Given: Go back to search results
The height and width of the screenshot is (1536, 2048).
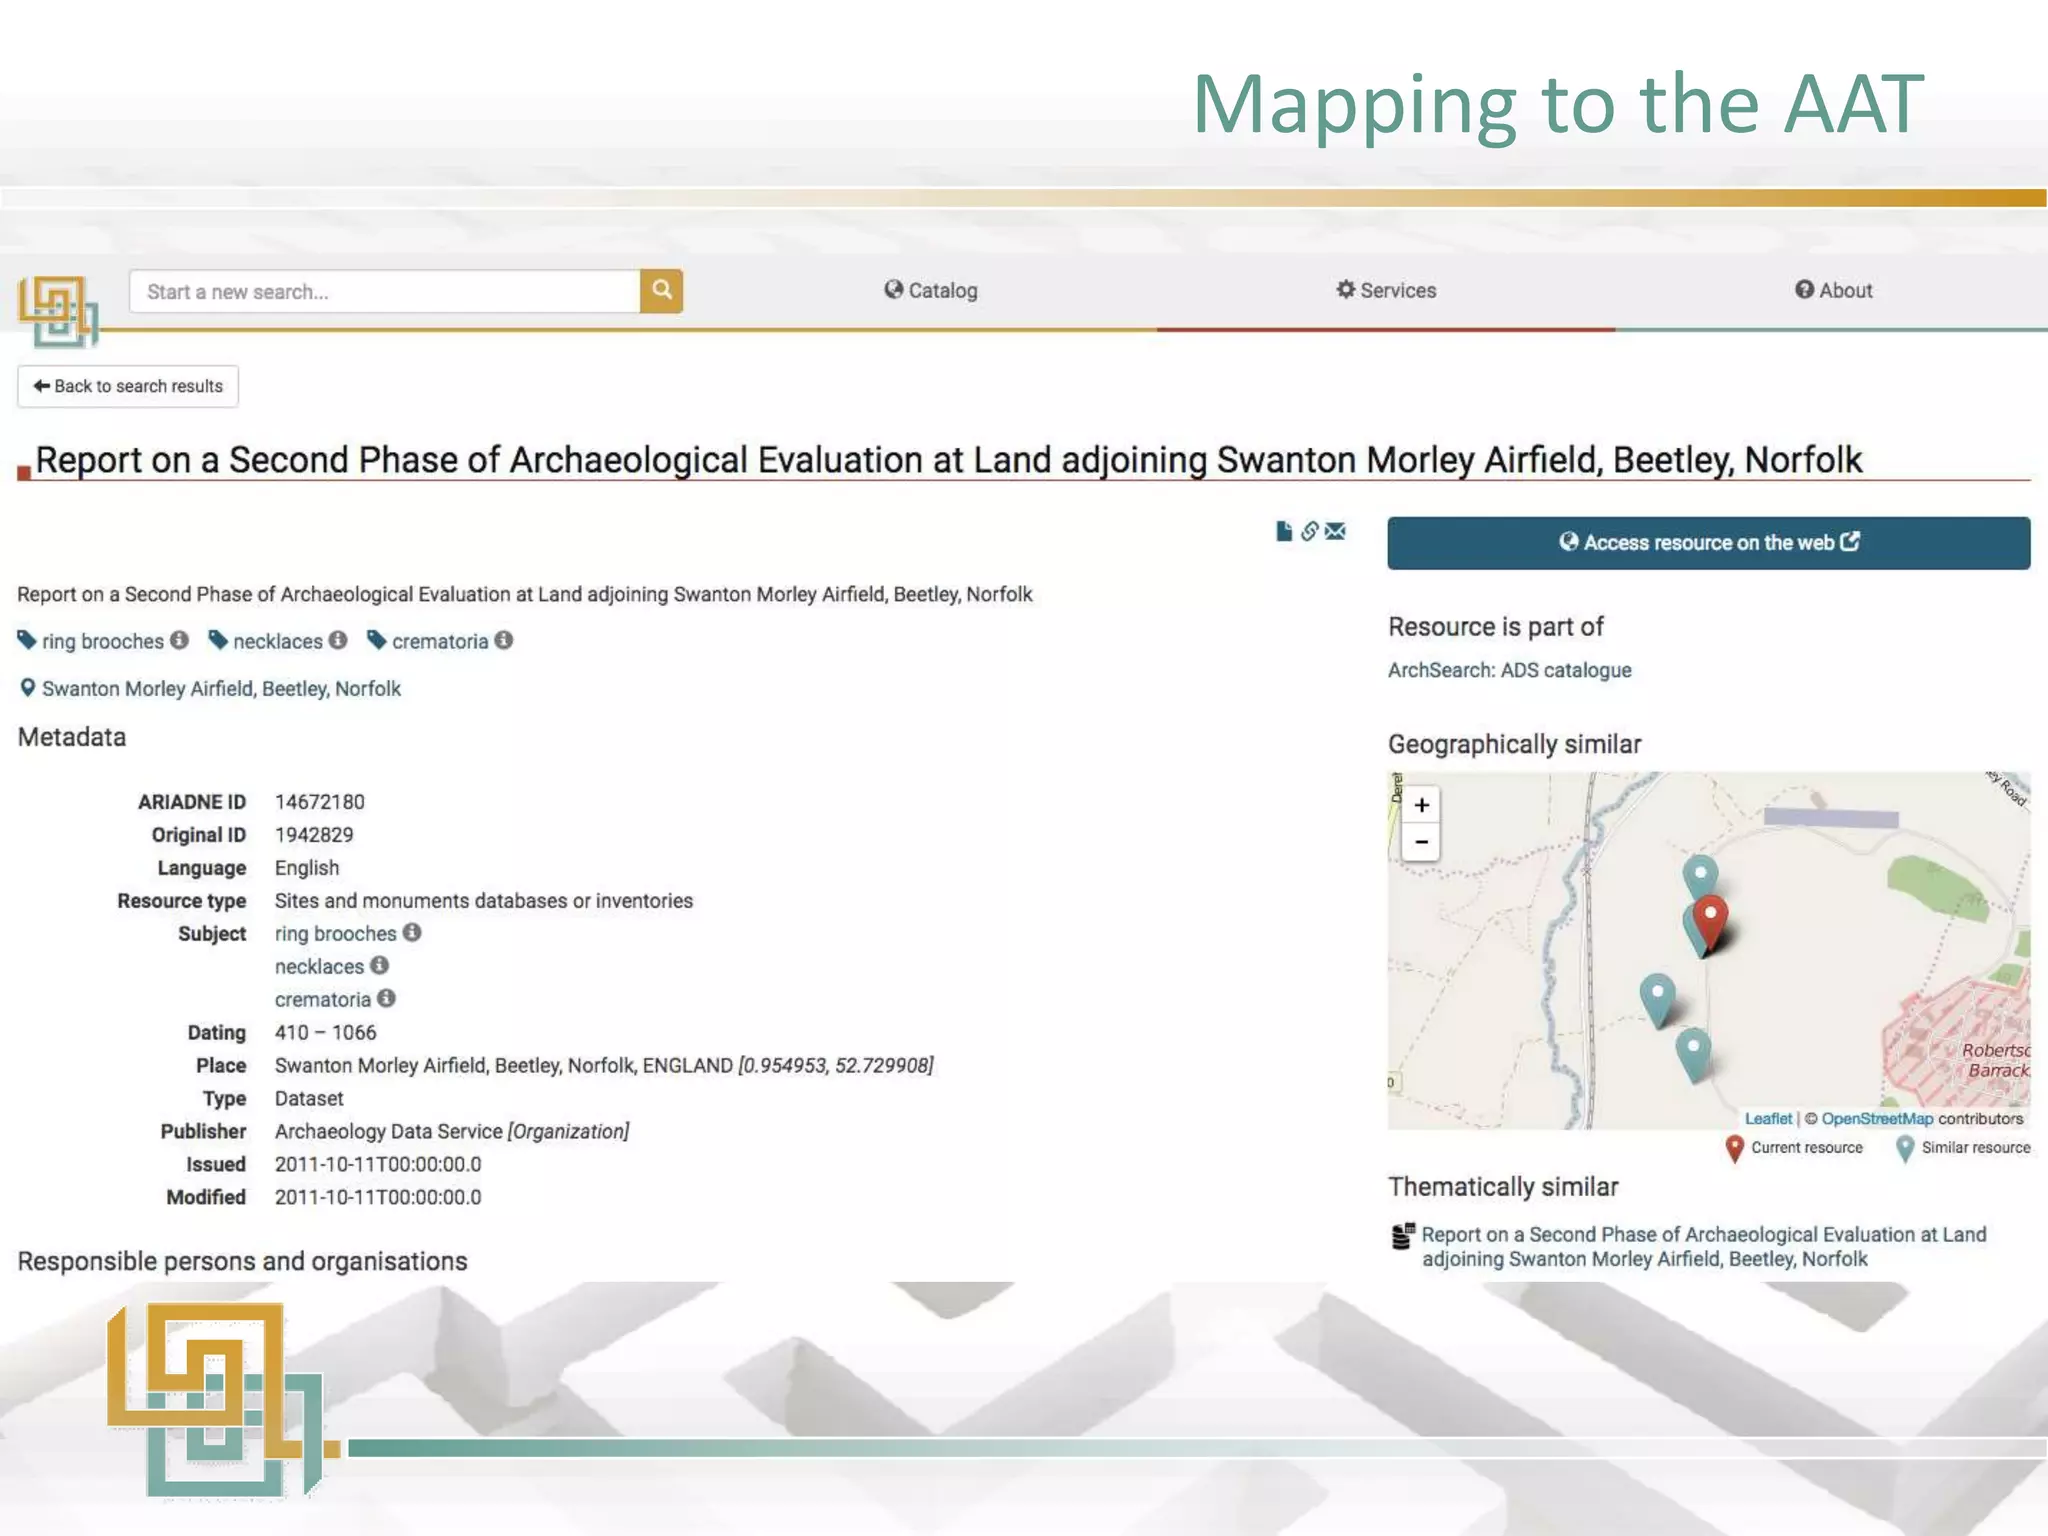Looking at the screenshot, I should tap(128, 386).
